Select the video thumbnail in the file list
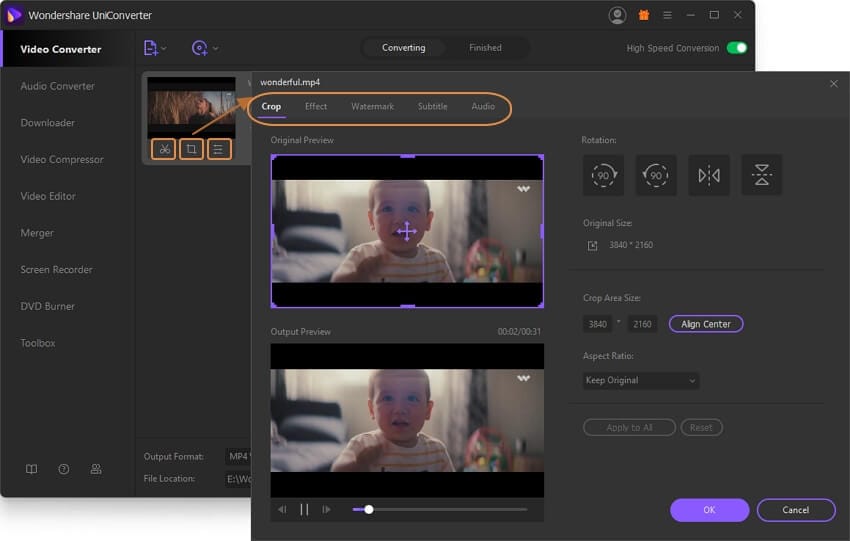This screenshot has width=850, height=541. [x=191, y=107]
